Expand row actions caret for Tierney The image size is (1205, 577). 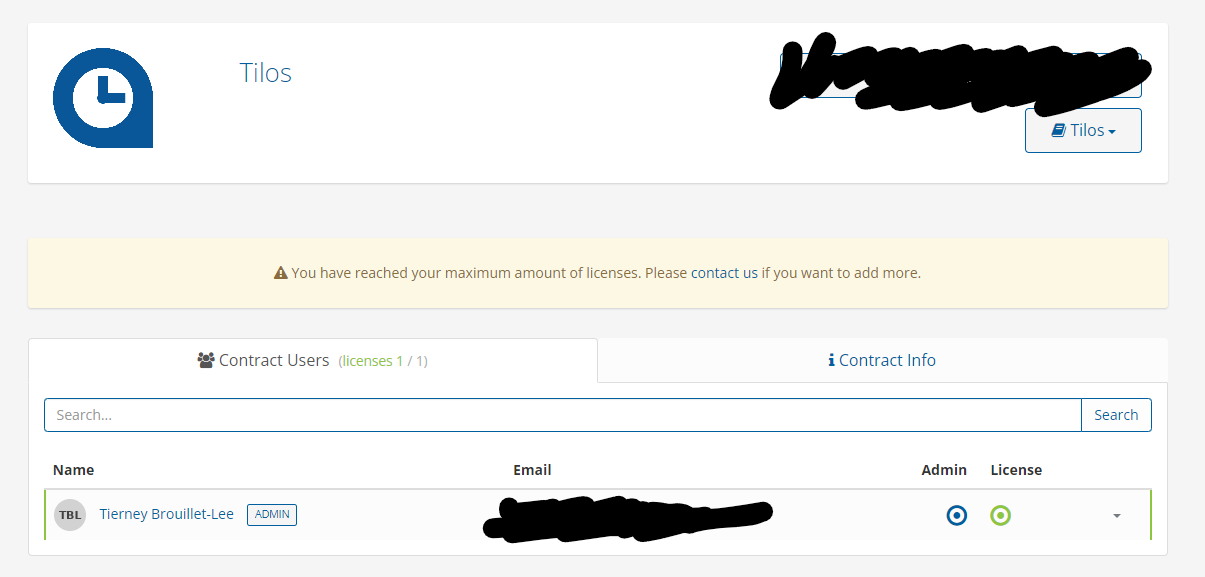coord(1116,516)
